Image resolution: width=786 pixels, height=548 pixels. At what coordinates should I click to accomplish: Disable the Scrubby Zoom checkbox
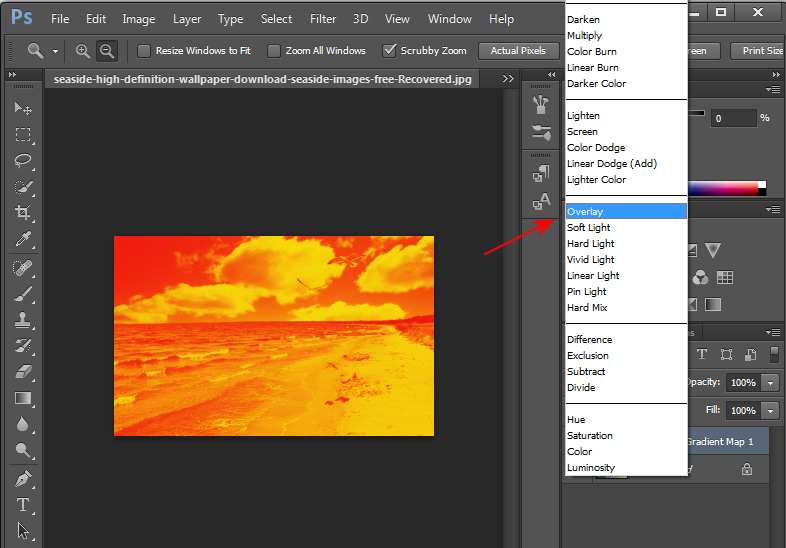(x=390, y=51)
